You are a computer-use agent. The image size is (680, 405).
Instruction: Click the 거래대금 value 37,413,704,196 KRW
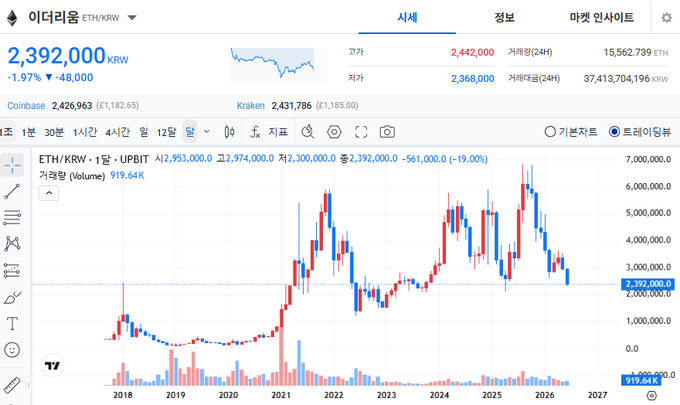(626, 78)
